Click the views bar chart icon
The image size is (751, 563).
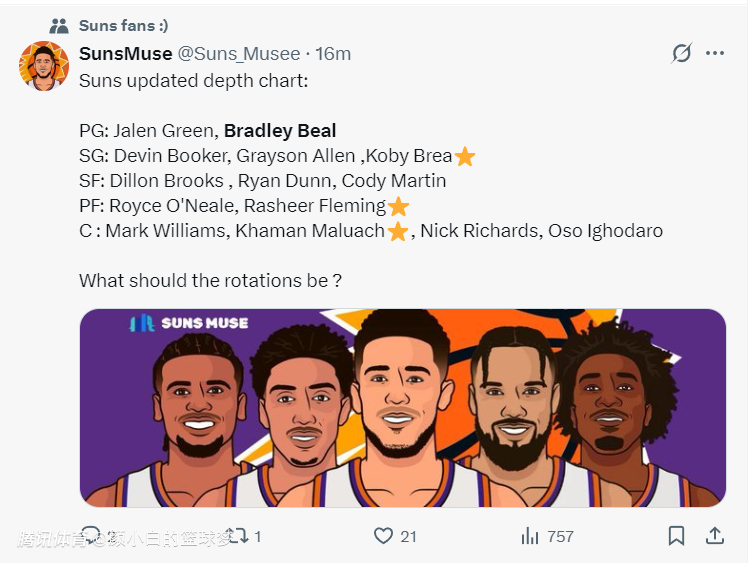pyautogui.click(x=530, y=536)
